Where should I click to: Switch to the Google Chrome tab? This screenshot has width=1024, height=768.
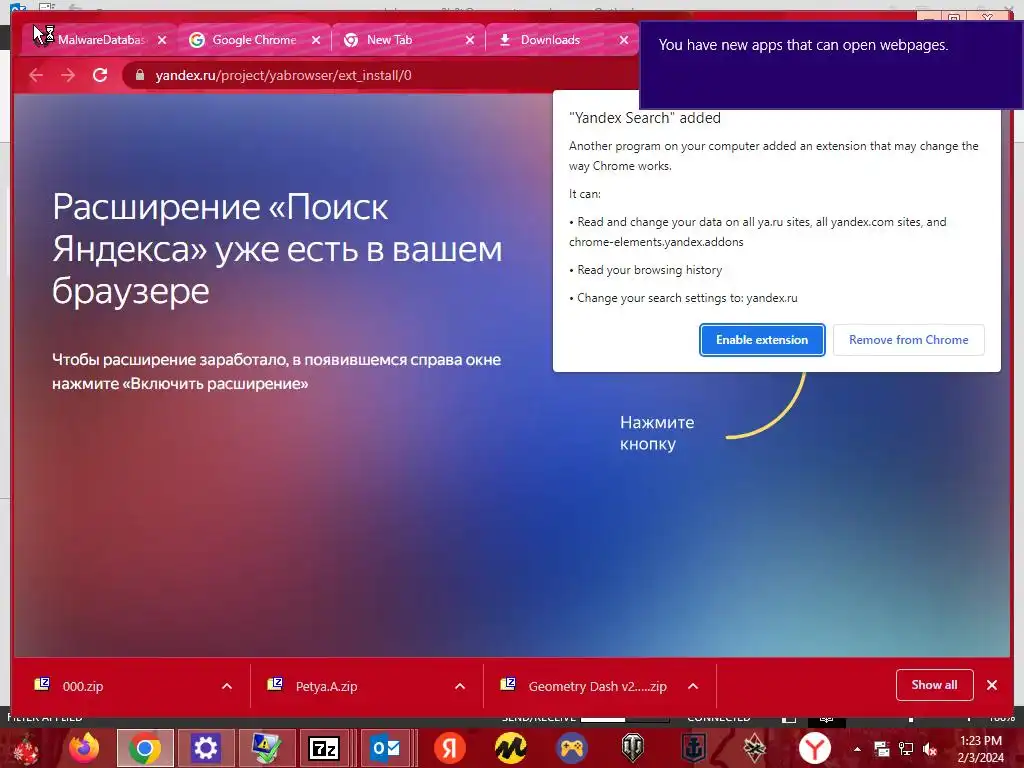pos(253,40)
